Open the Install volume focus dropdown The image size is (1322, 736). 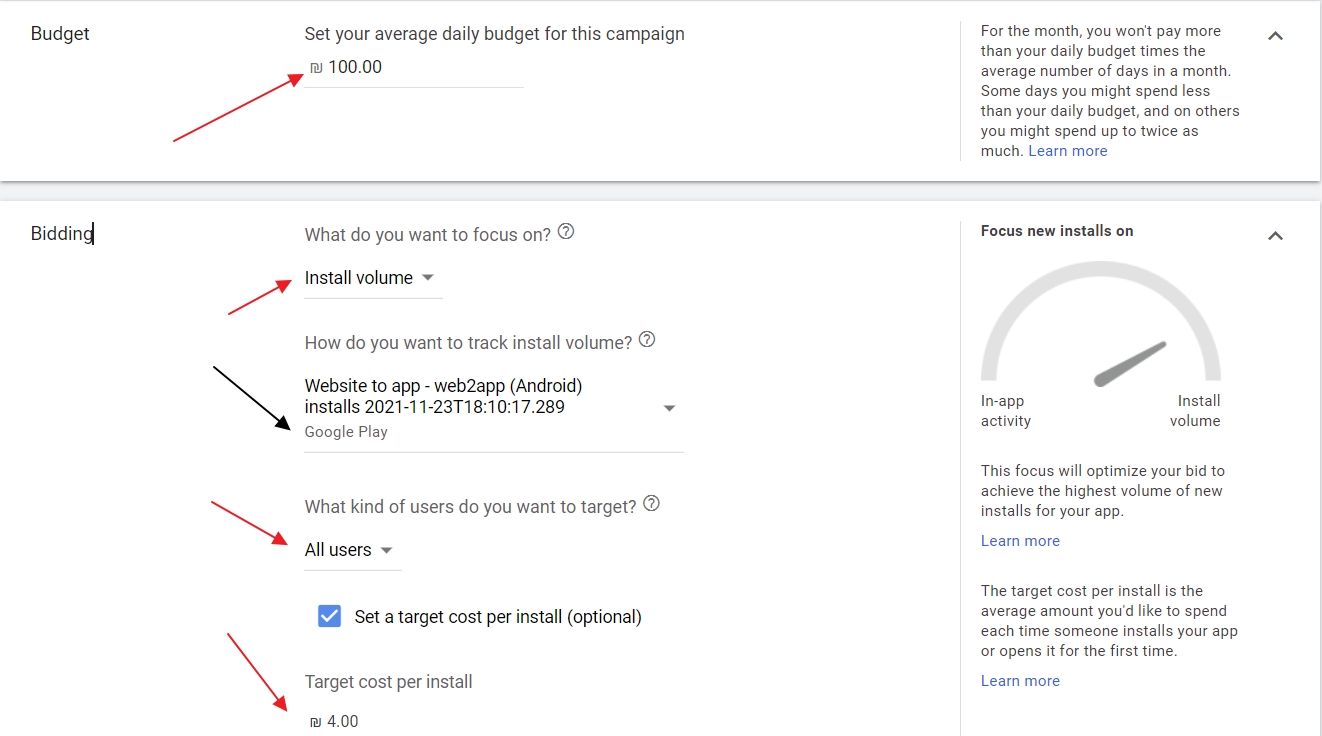370,278
